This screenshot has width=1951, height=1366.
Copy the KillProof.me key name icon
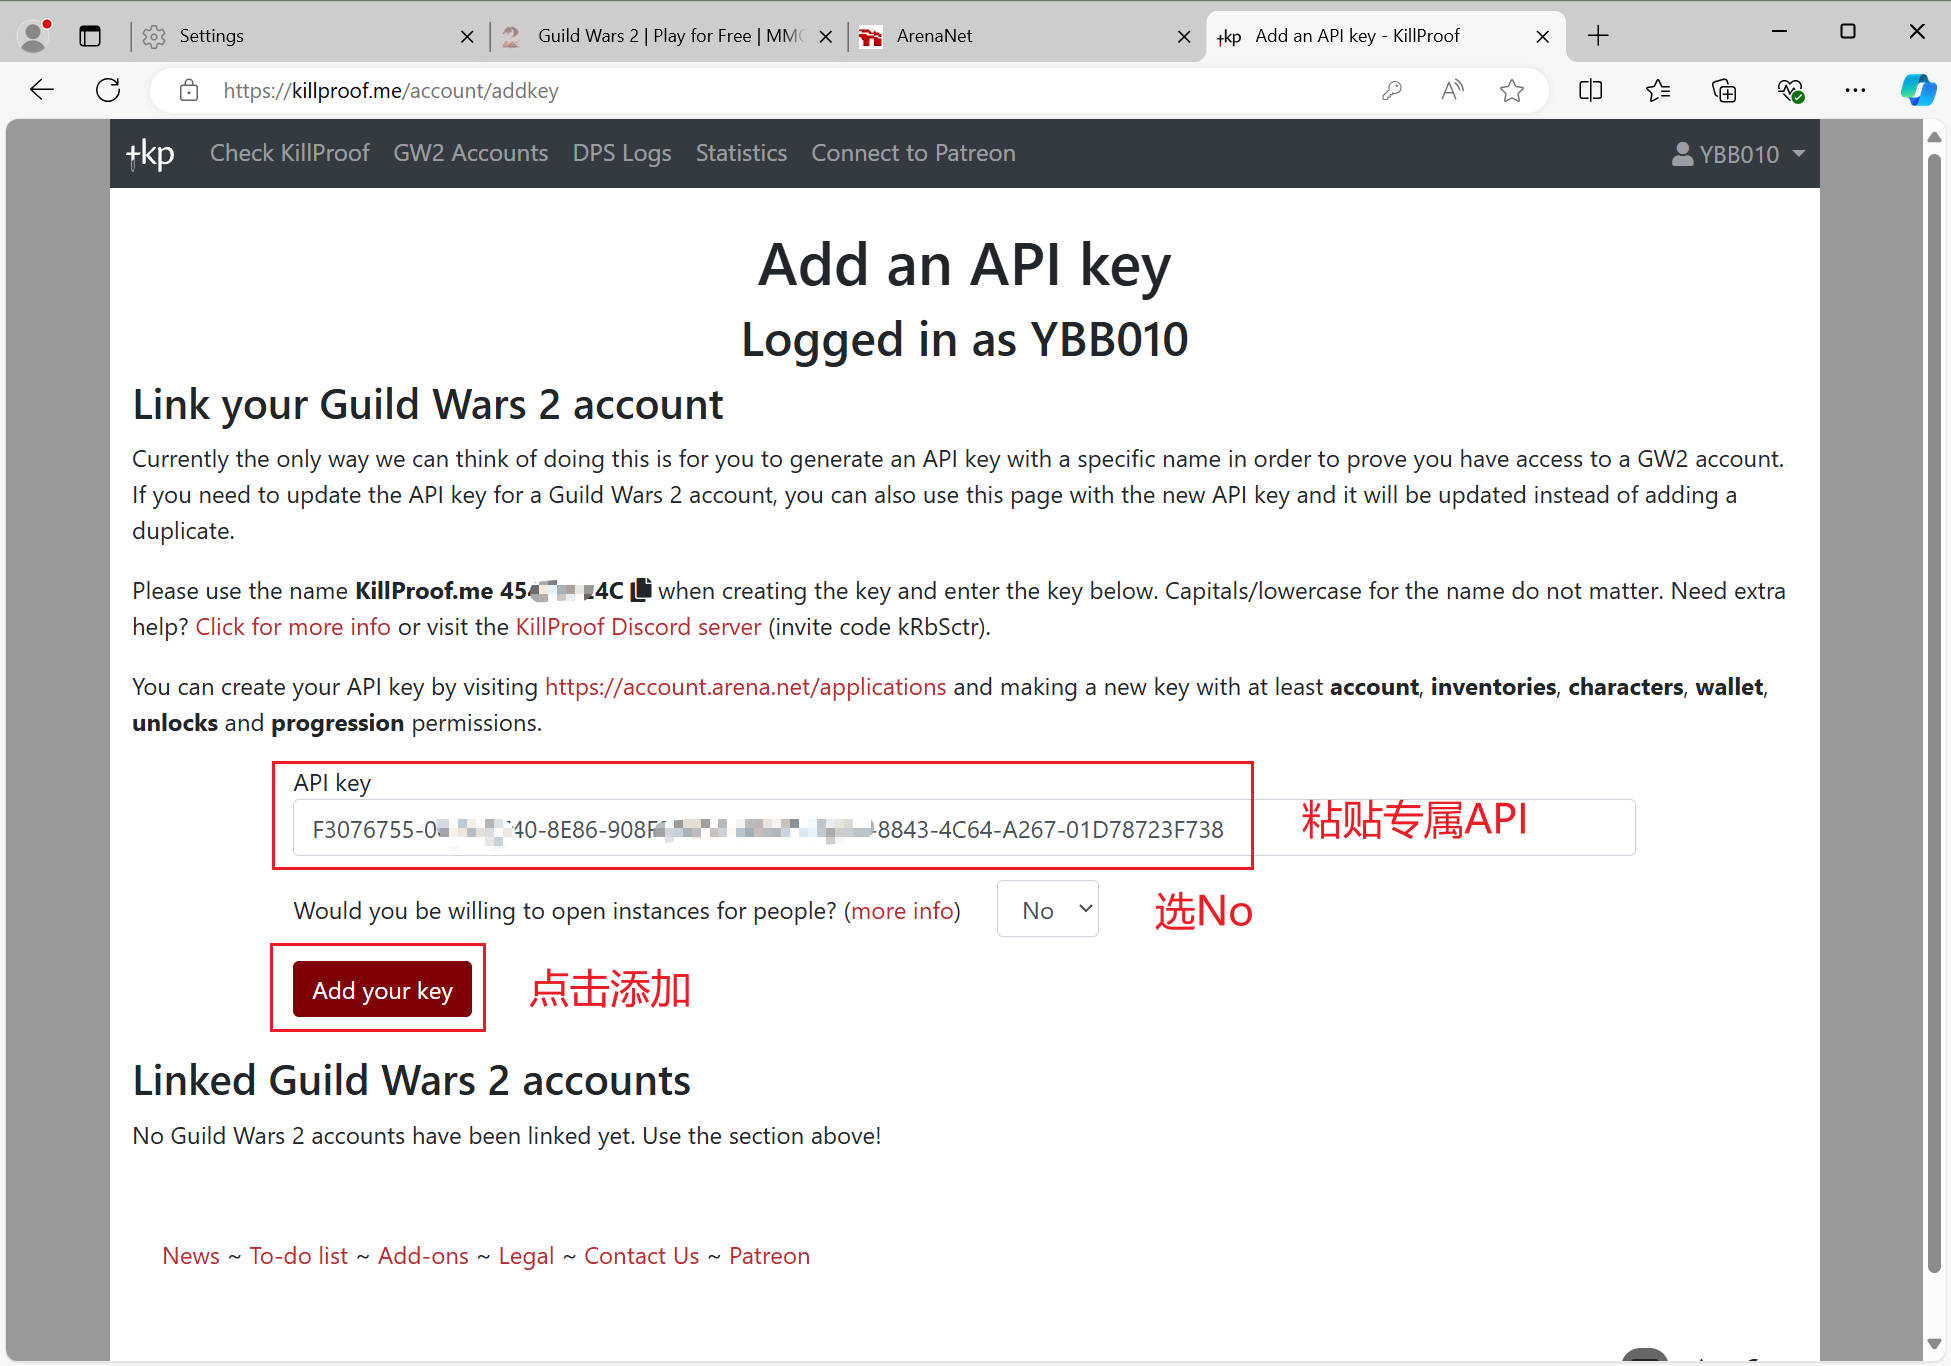[x=641, y=590]
